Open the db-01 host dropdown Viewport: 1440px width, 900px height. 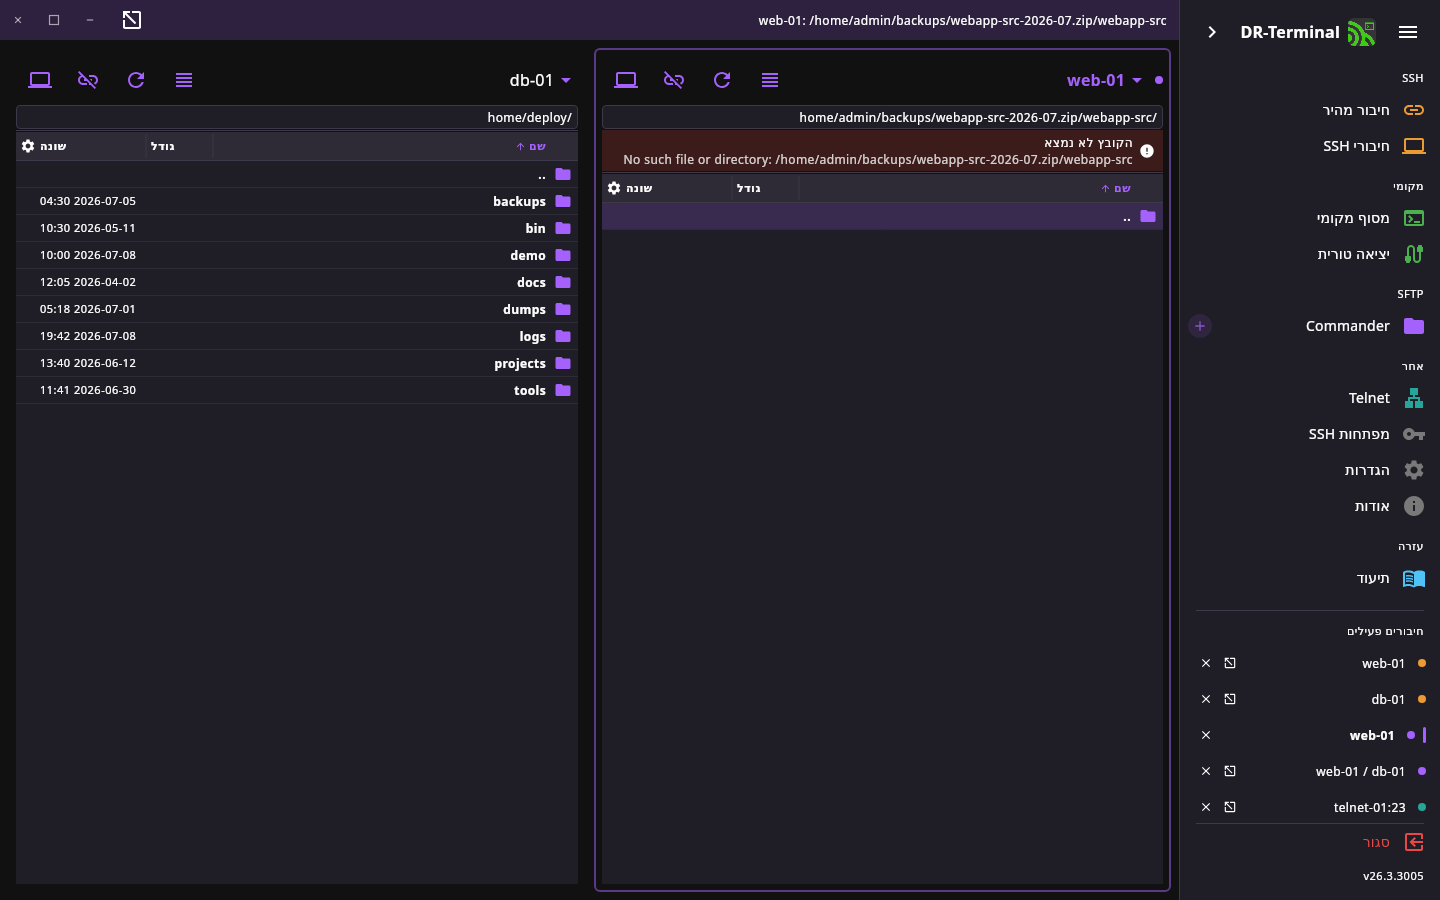[540, 80]
